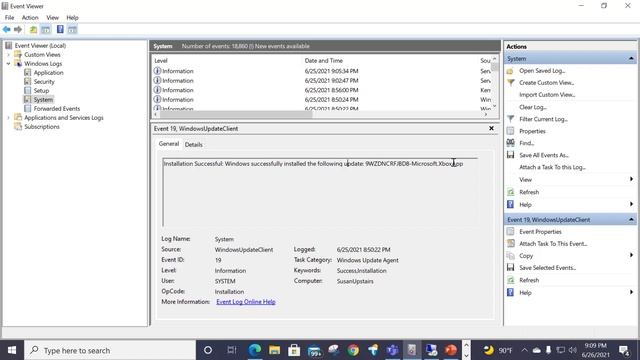Image resolution: width=640 pixels, height=360 pixels.
Task: Select the Security log in tree
Action: coord(44,82)
